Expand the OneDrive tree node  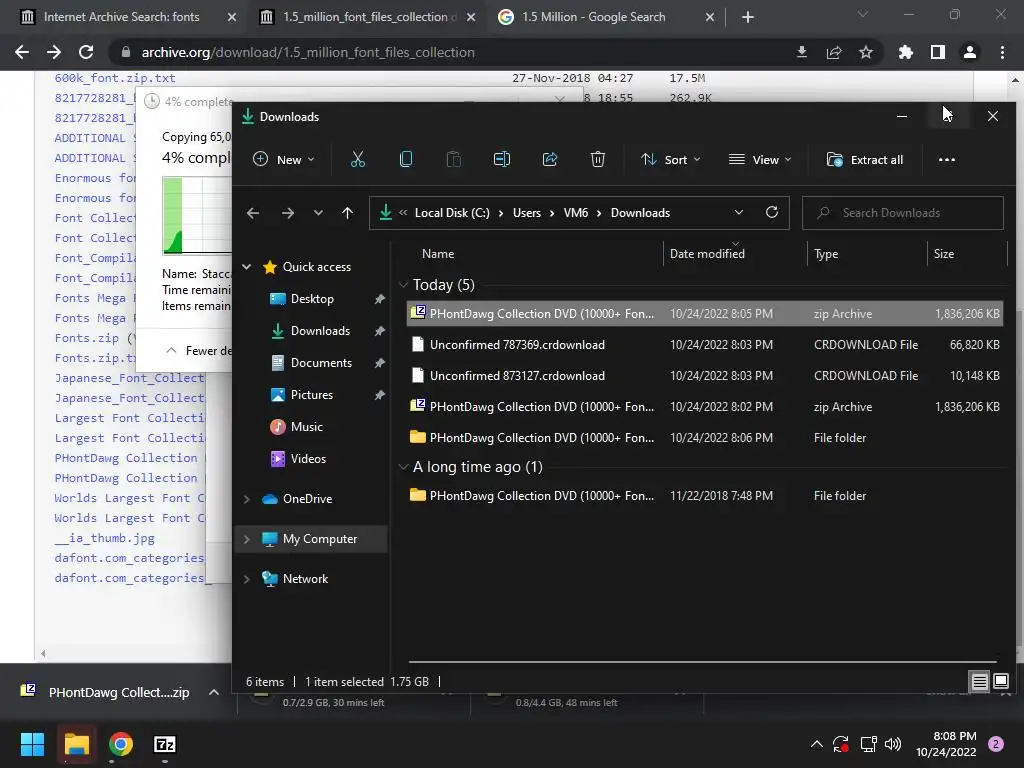pyautogui.click(x=247, y=499)
